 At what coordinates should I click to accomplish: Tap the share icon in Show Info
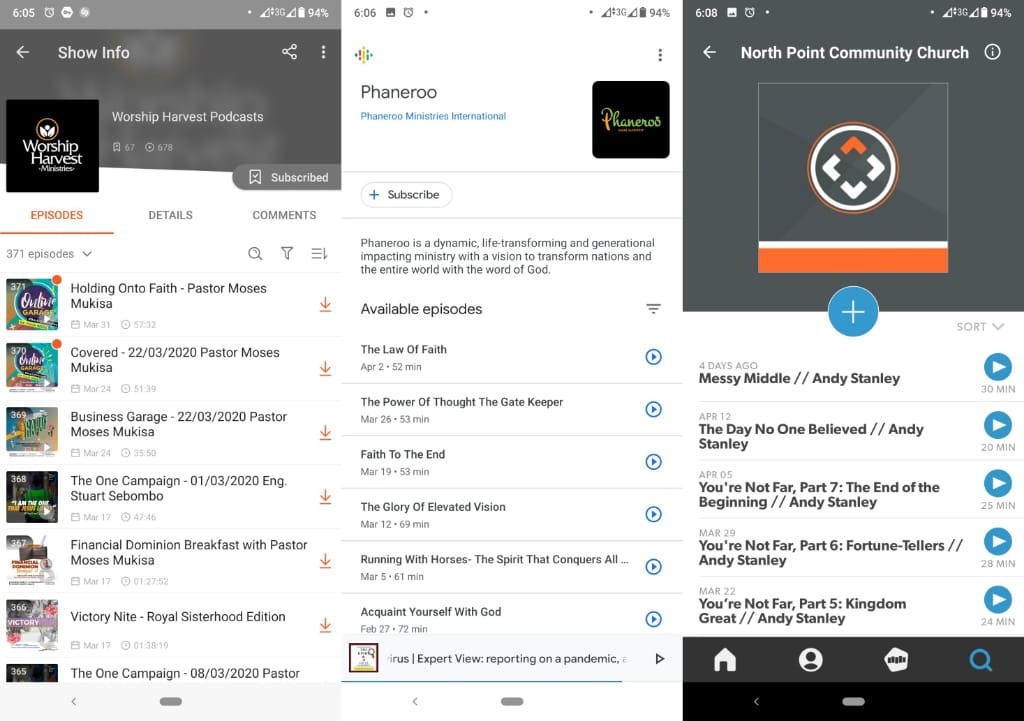[289, 52]
